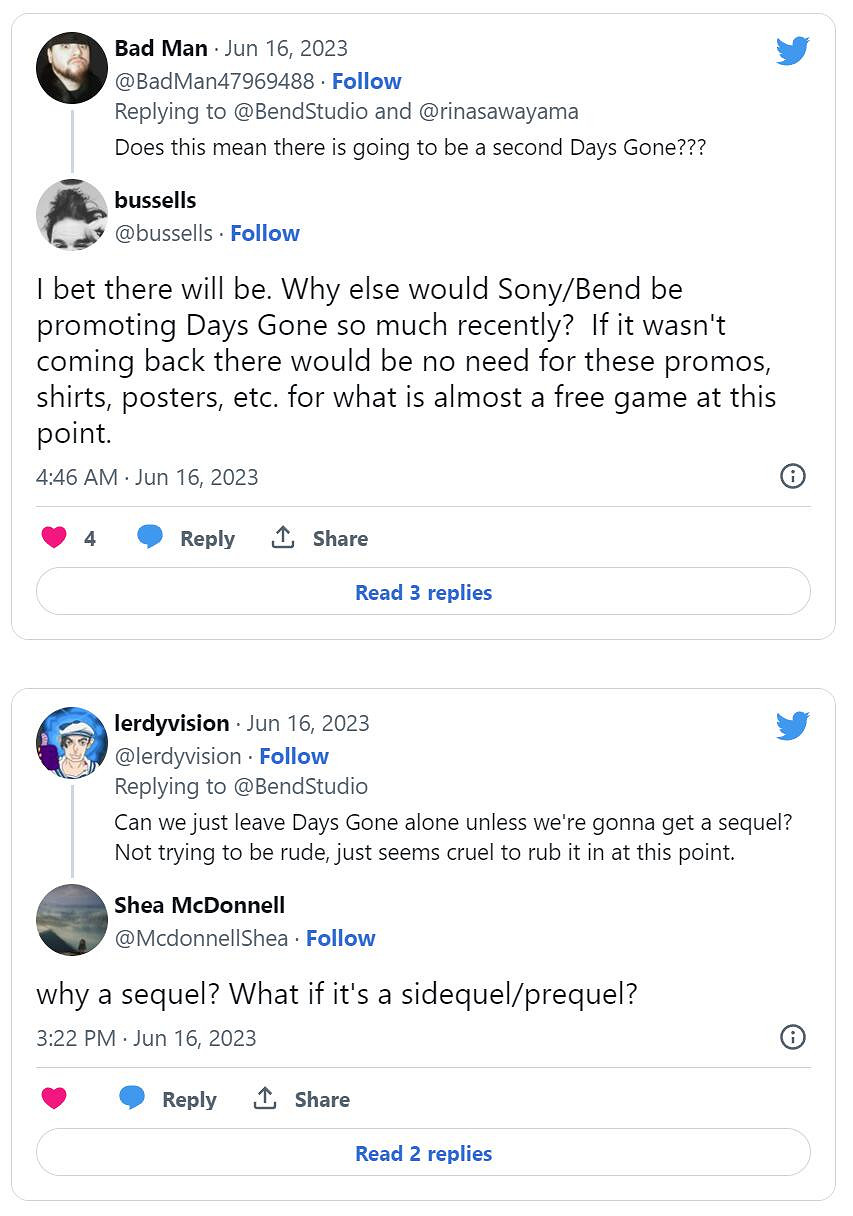Open info icon on Shea McDonnell tweet
The height and width of the screenshot is (1216, 853).
pyautogui.click(x=792, y=1037)
